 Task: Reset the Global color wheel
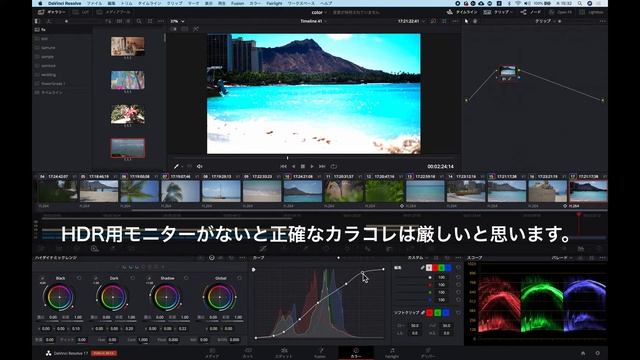pyautogui.click(x=240, y=278)
